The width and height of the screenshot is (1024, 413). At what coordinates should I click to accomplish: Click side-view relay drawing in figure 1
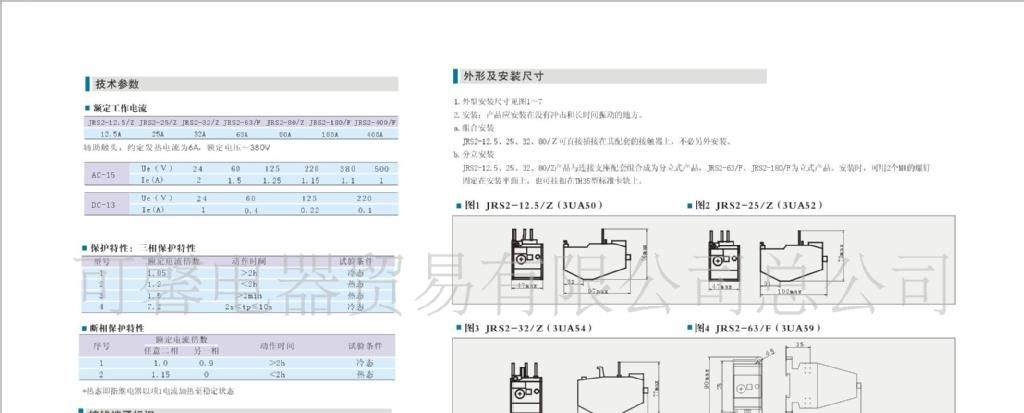tap(593, 259)
